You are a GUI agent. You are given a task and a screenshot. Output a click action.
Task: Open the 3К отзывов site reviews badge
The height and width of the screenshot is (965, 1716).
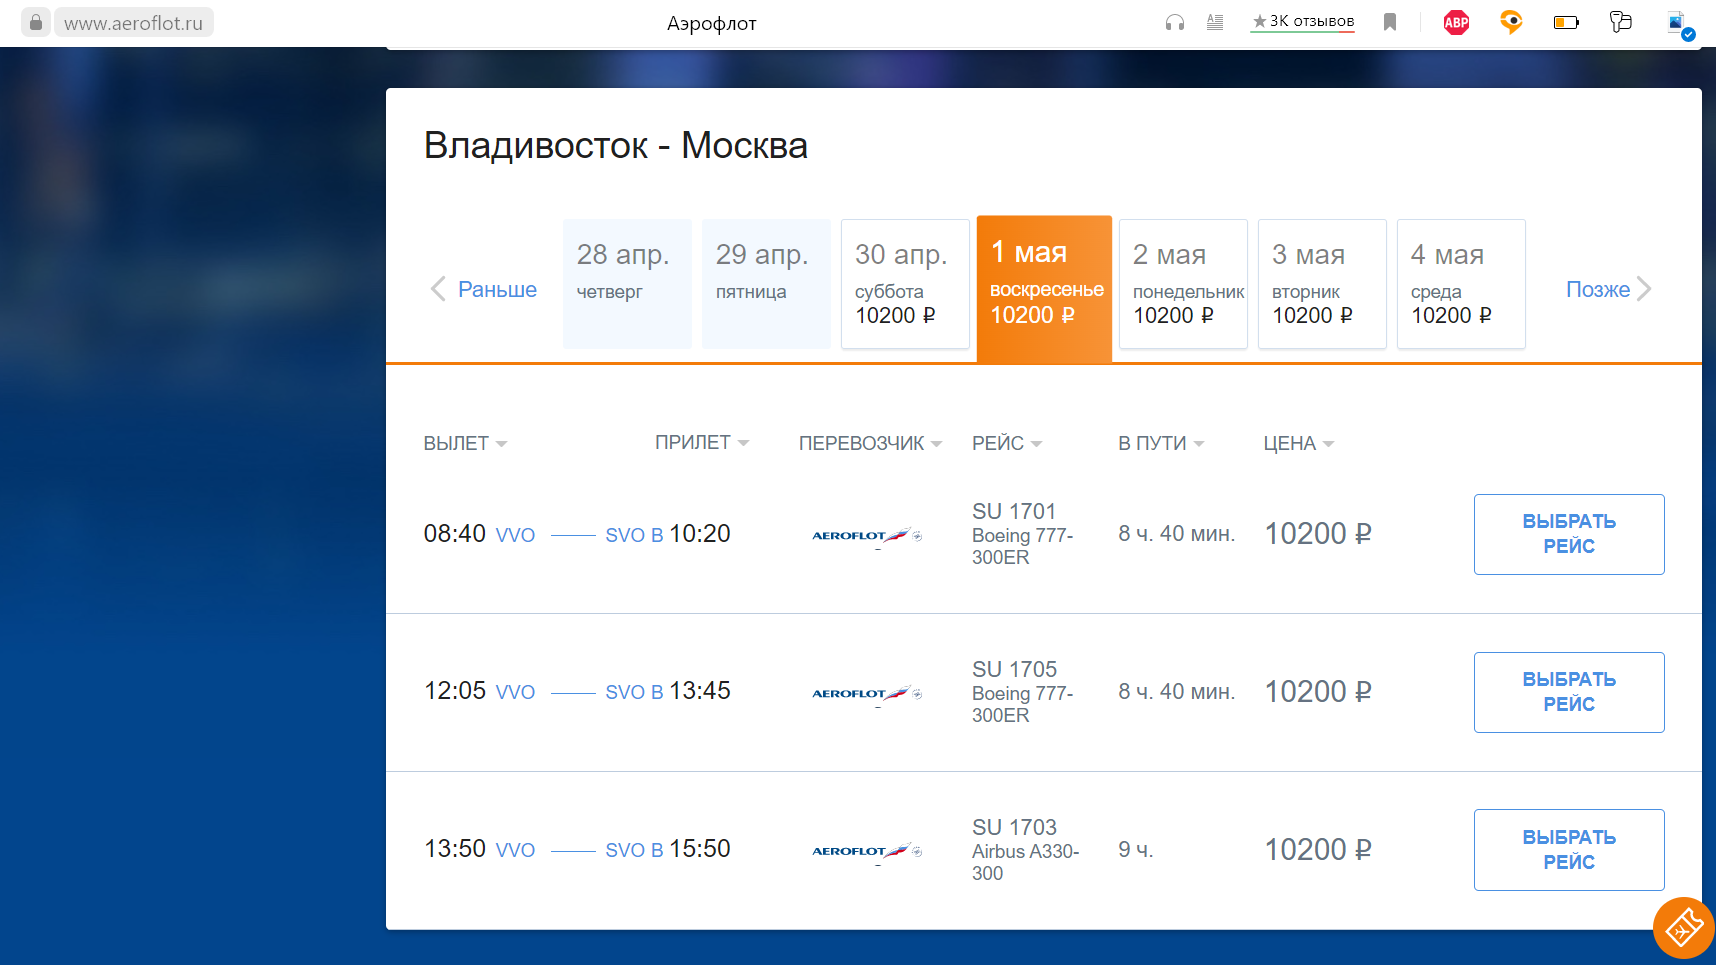coord(1303,22)
